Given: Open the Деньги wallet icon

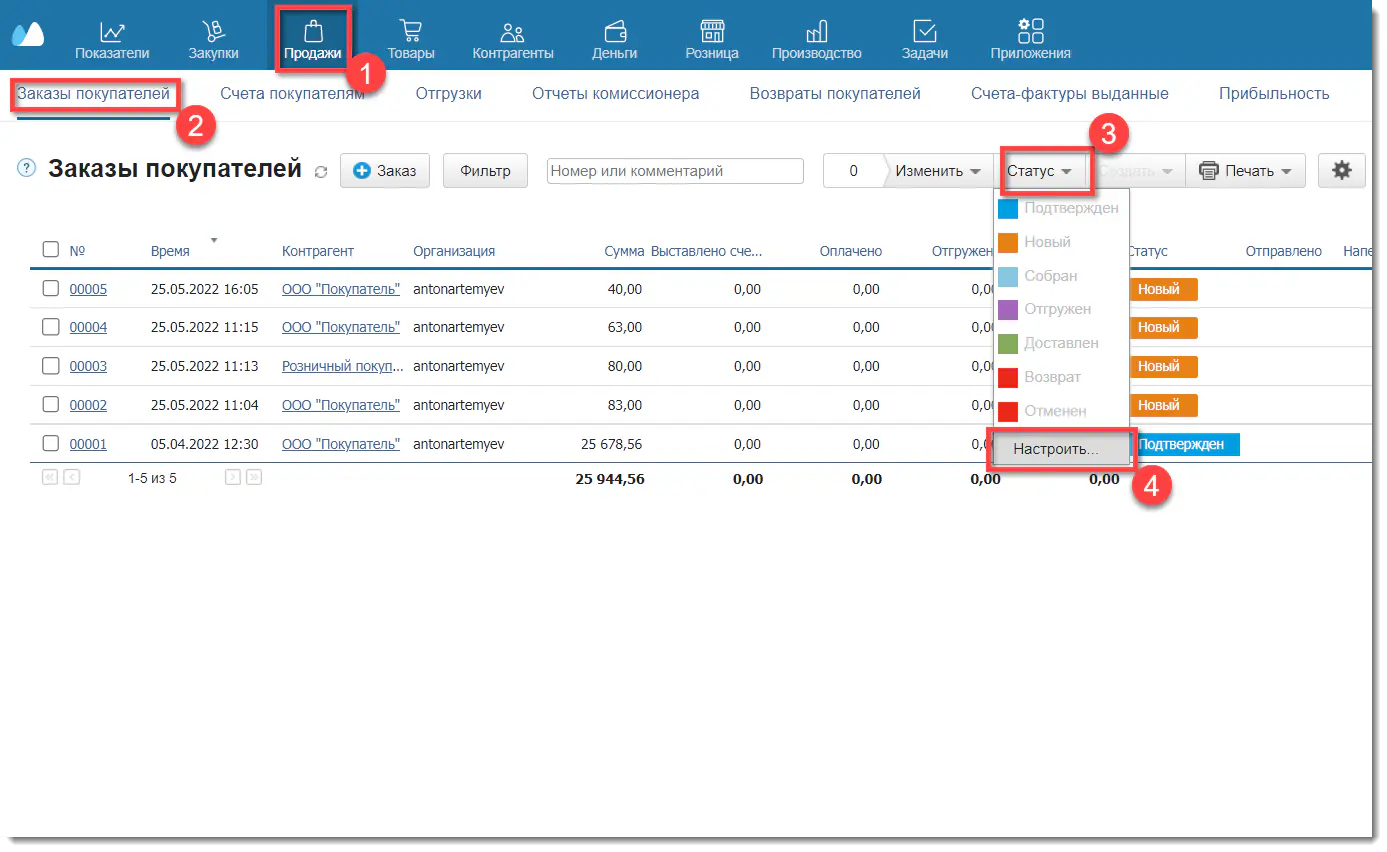Looking at the screenshot, I should click(x=614, y=32).
